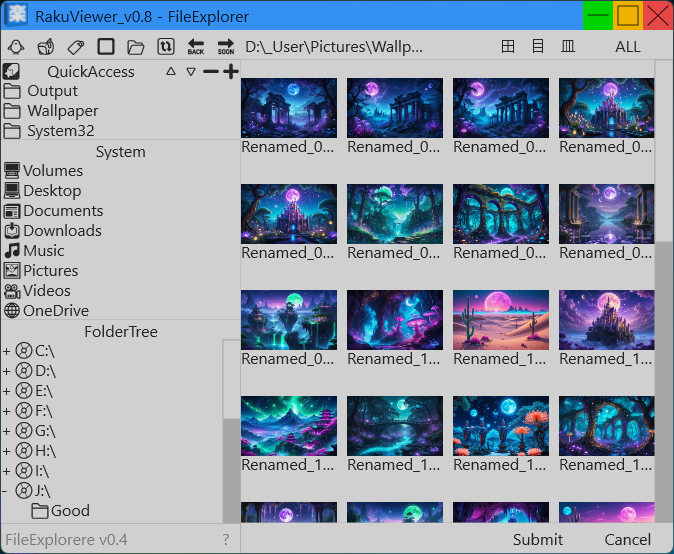This screenshot has height=554, width=674.
Task: Click the Cancel button
Action: click(x=628, y=540)
